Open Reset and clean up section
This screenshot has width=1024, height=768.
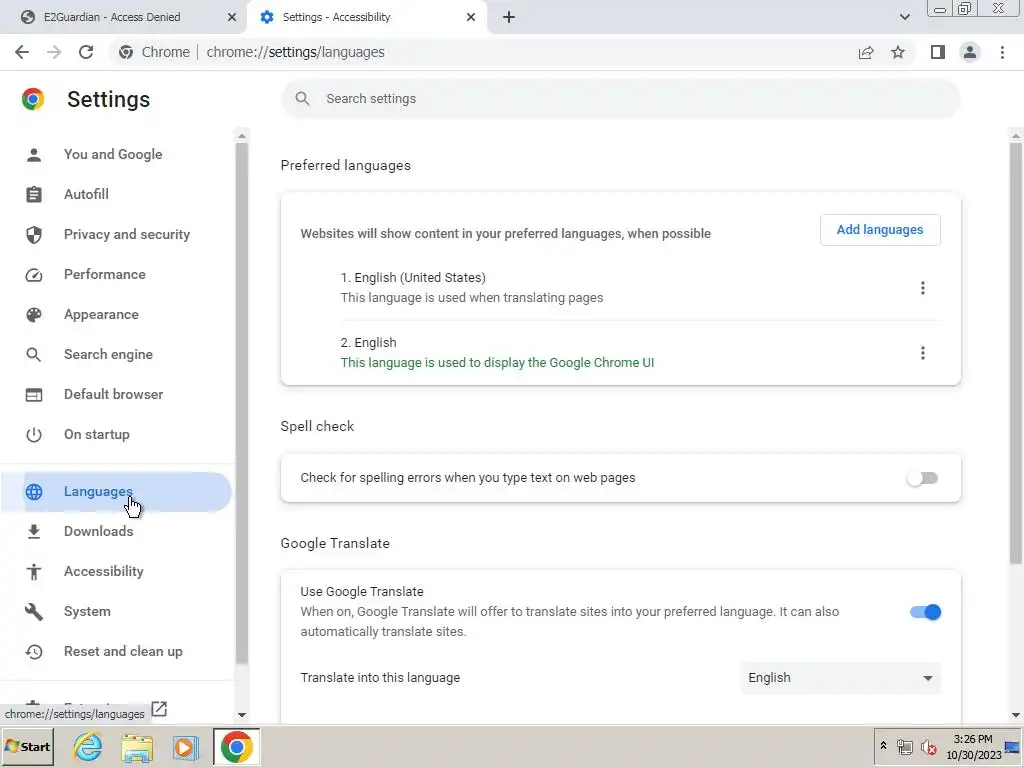pos(123,652)
